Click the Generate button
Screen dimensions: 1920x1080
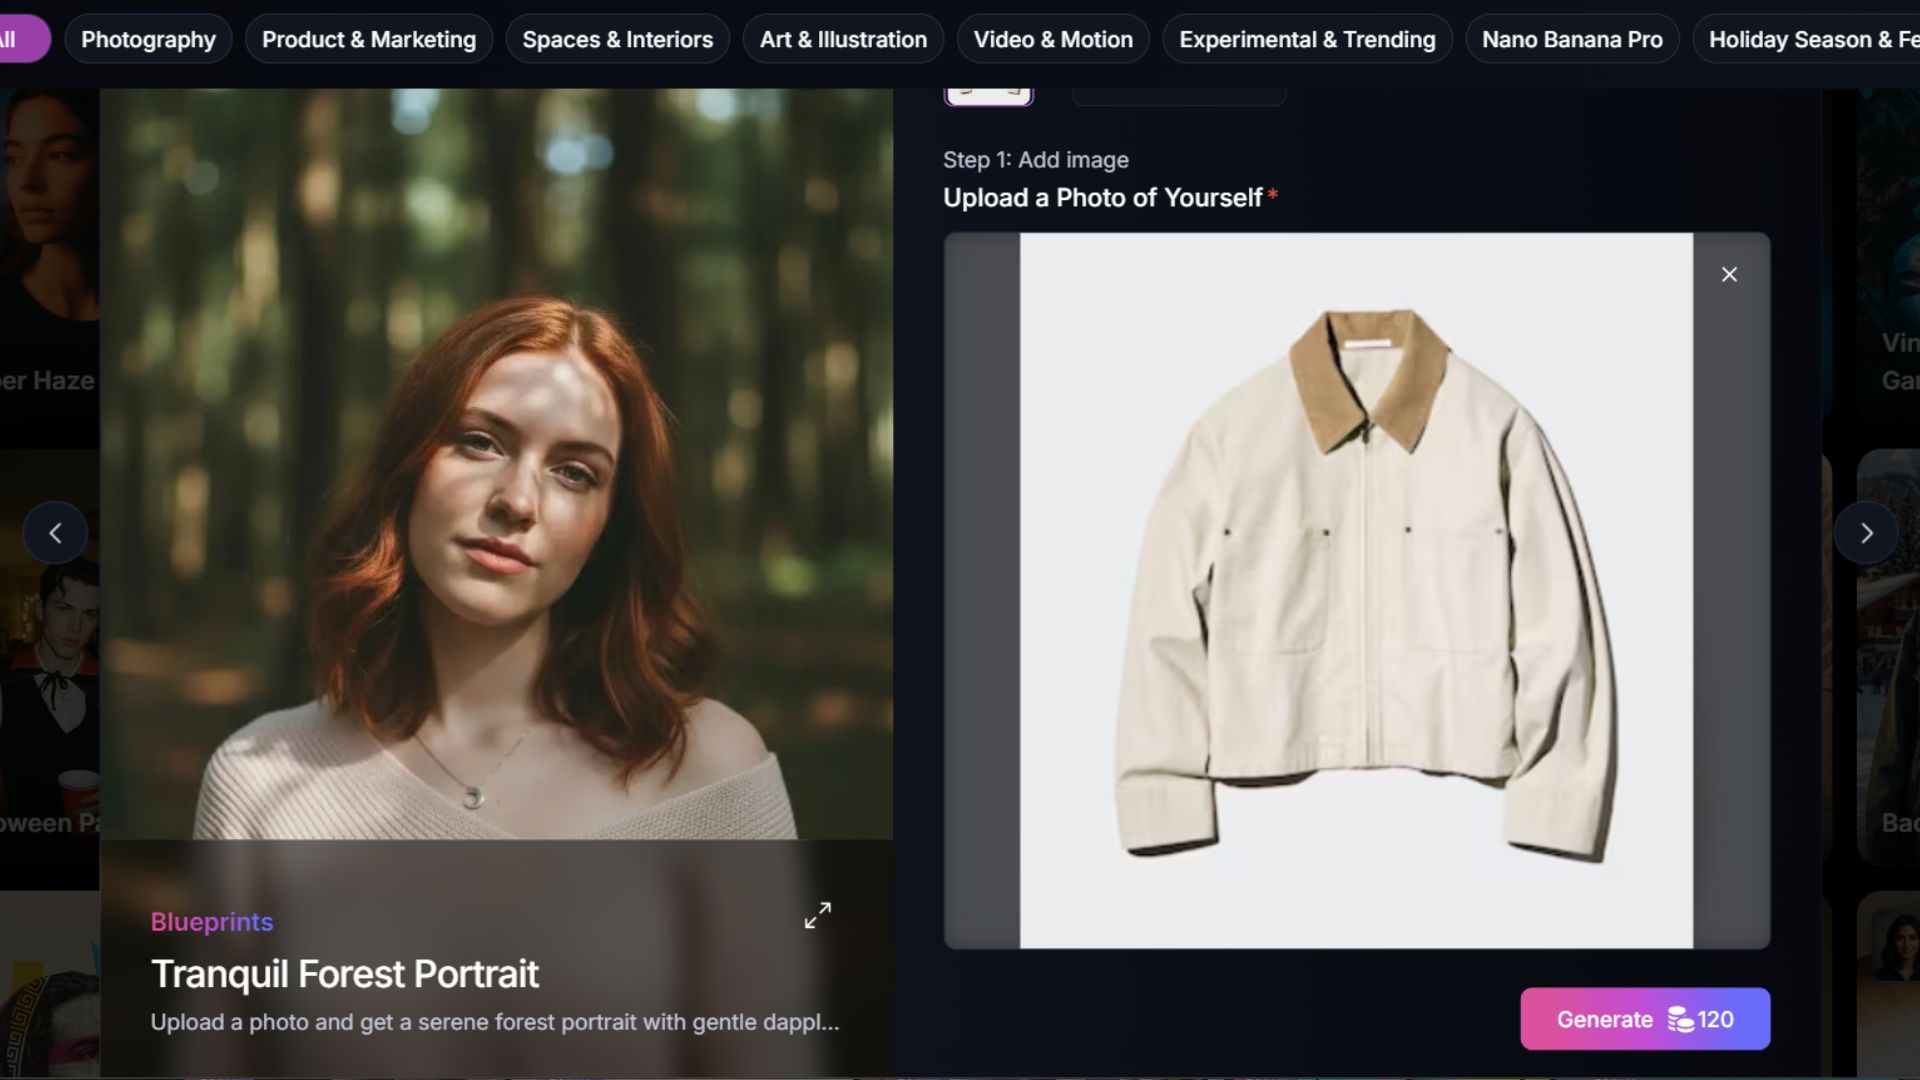click(x=1604, y=1019)
